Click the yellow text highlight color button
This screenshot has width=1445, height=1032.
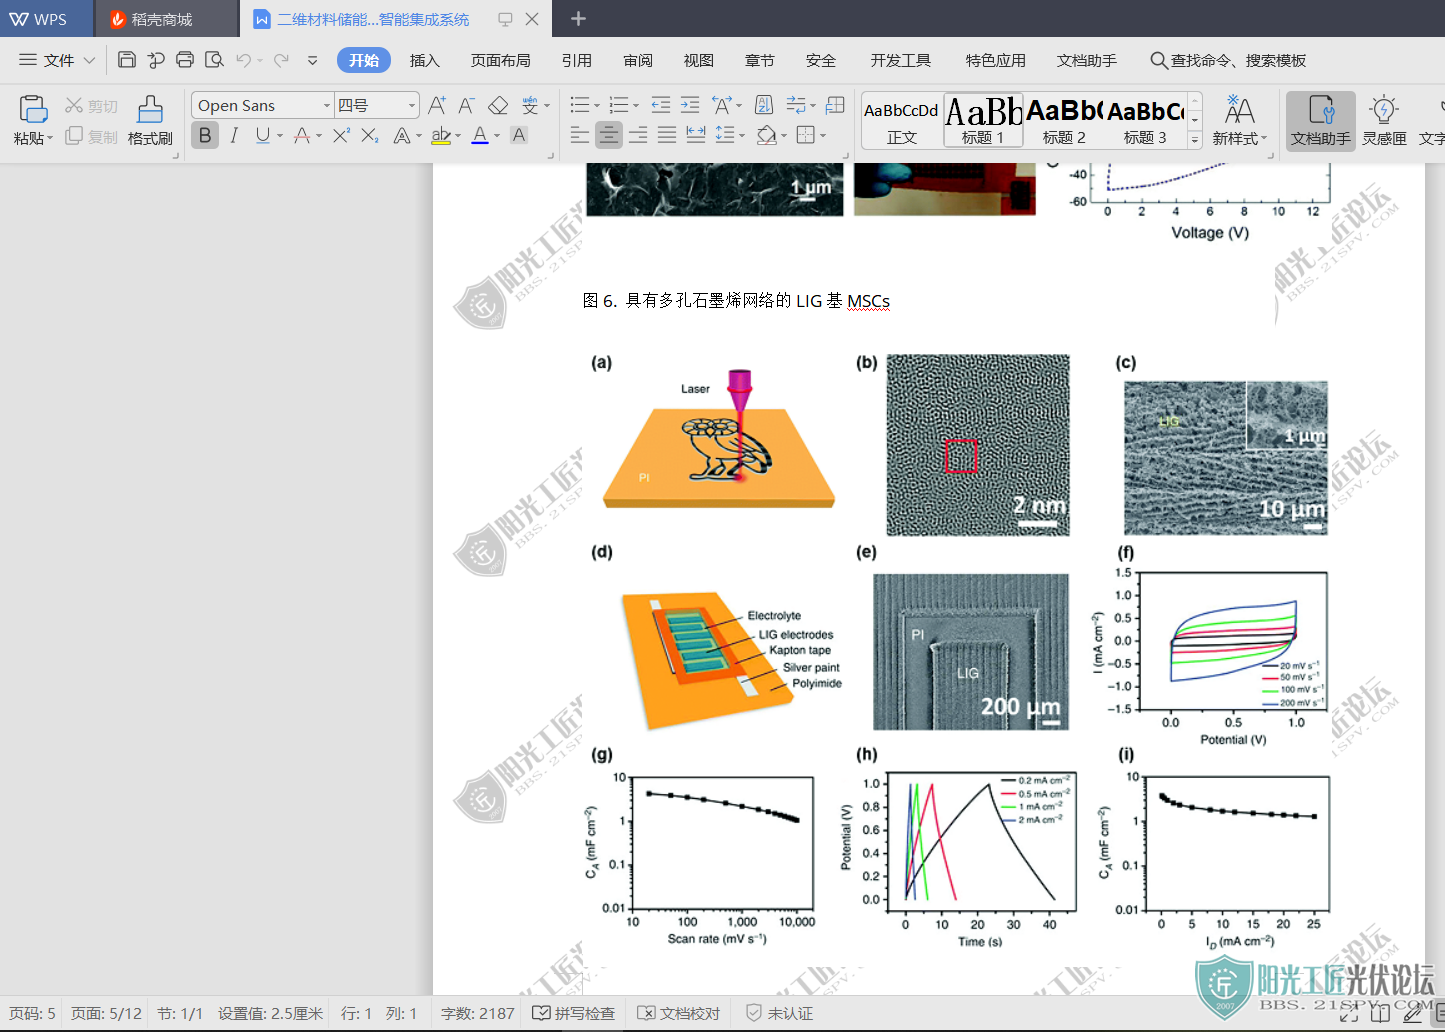[441, 135]
